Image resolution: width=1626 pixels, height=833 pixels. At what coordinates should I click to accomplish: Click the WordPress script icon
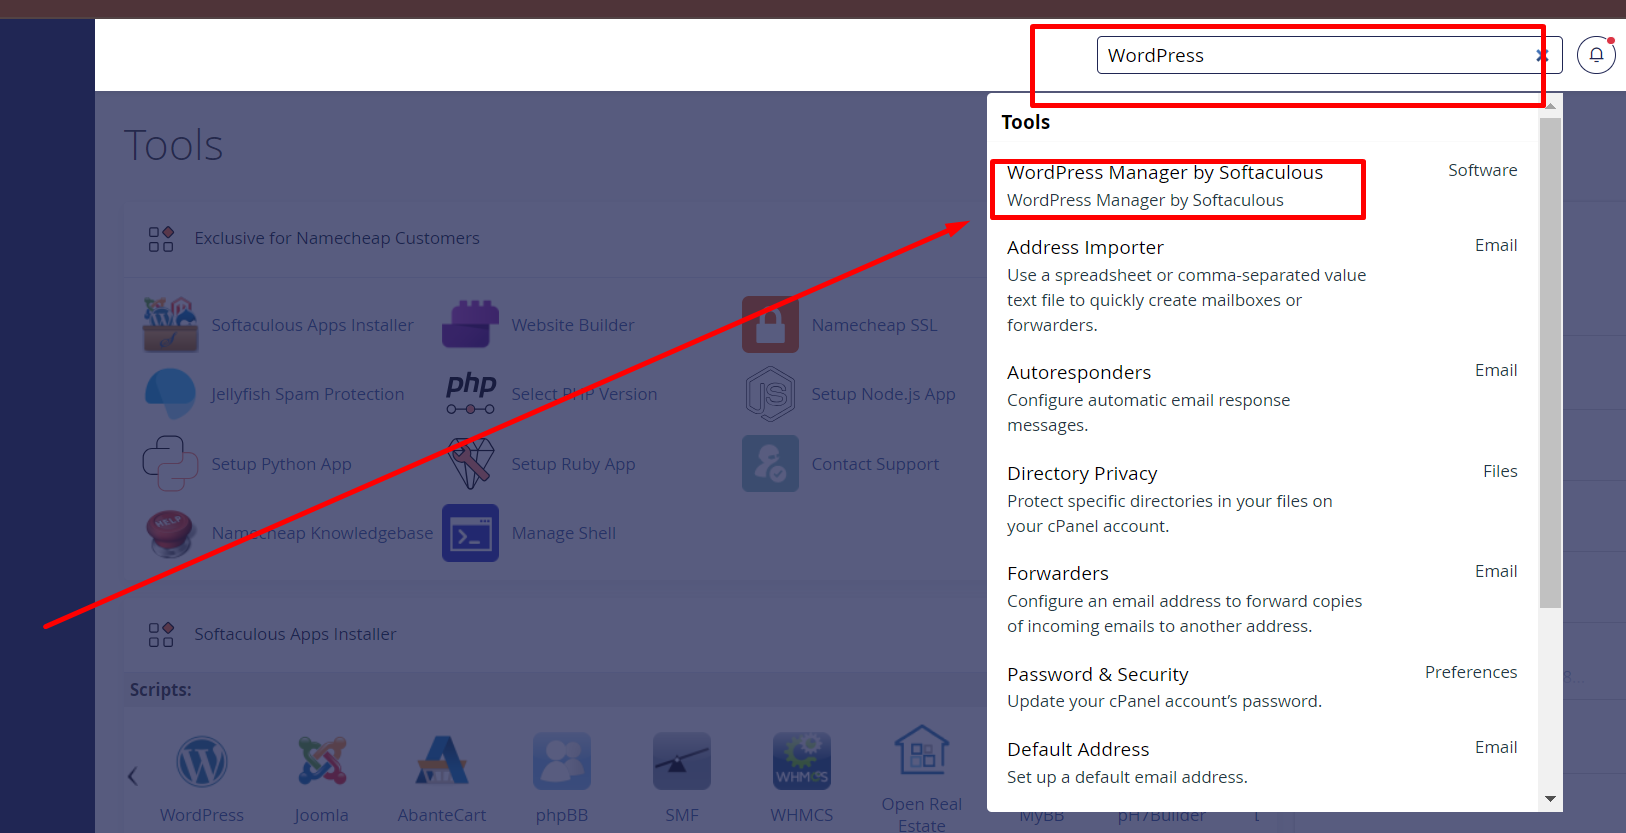tap(202, 762)
